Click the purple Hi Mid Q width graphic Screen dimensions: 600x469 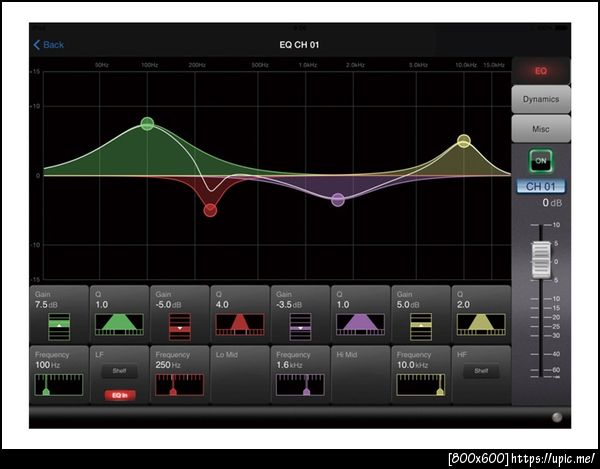[x=360, y=324]
